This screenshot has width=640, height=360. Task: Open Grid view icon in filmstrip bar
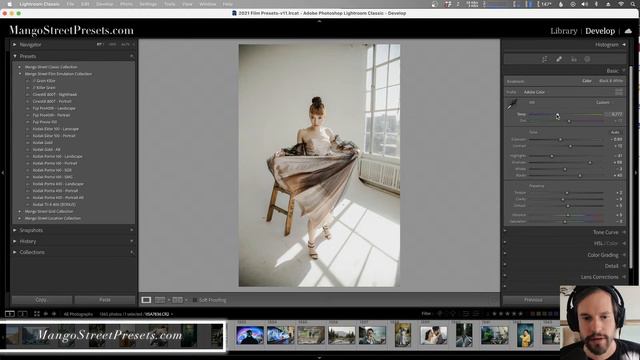click(x=37, y=314)
